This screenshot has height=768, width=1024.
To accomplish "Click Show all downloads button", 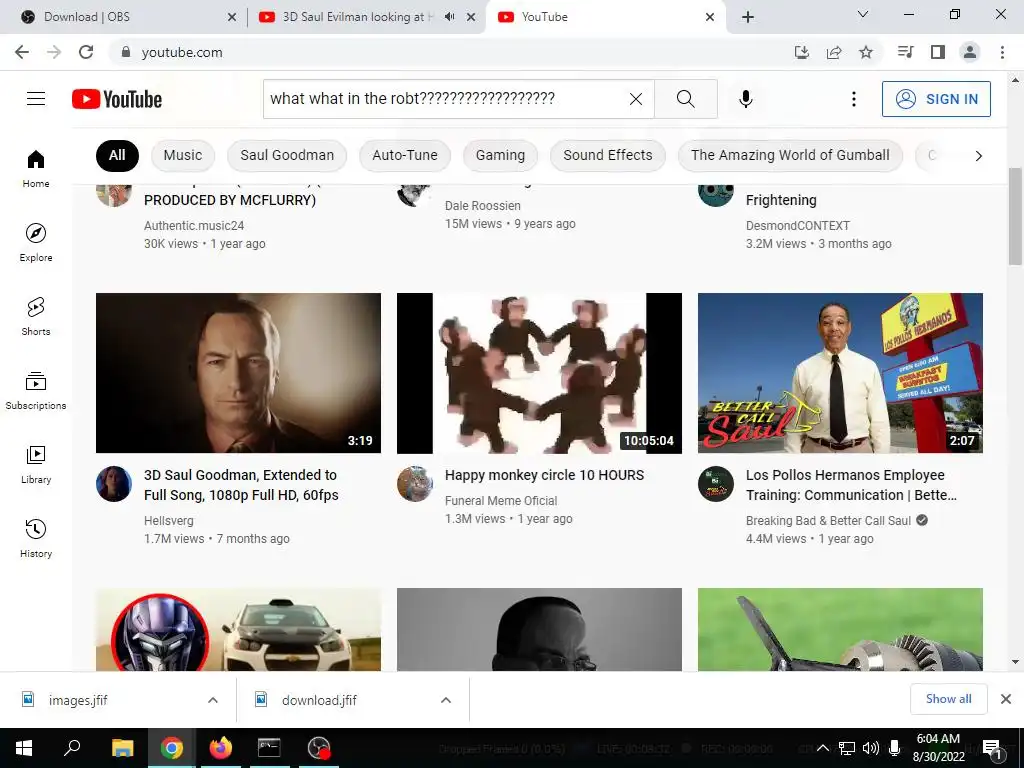I will click(948, 699).
